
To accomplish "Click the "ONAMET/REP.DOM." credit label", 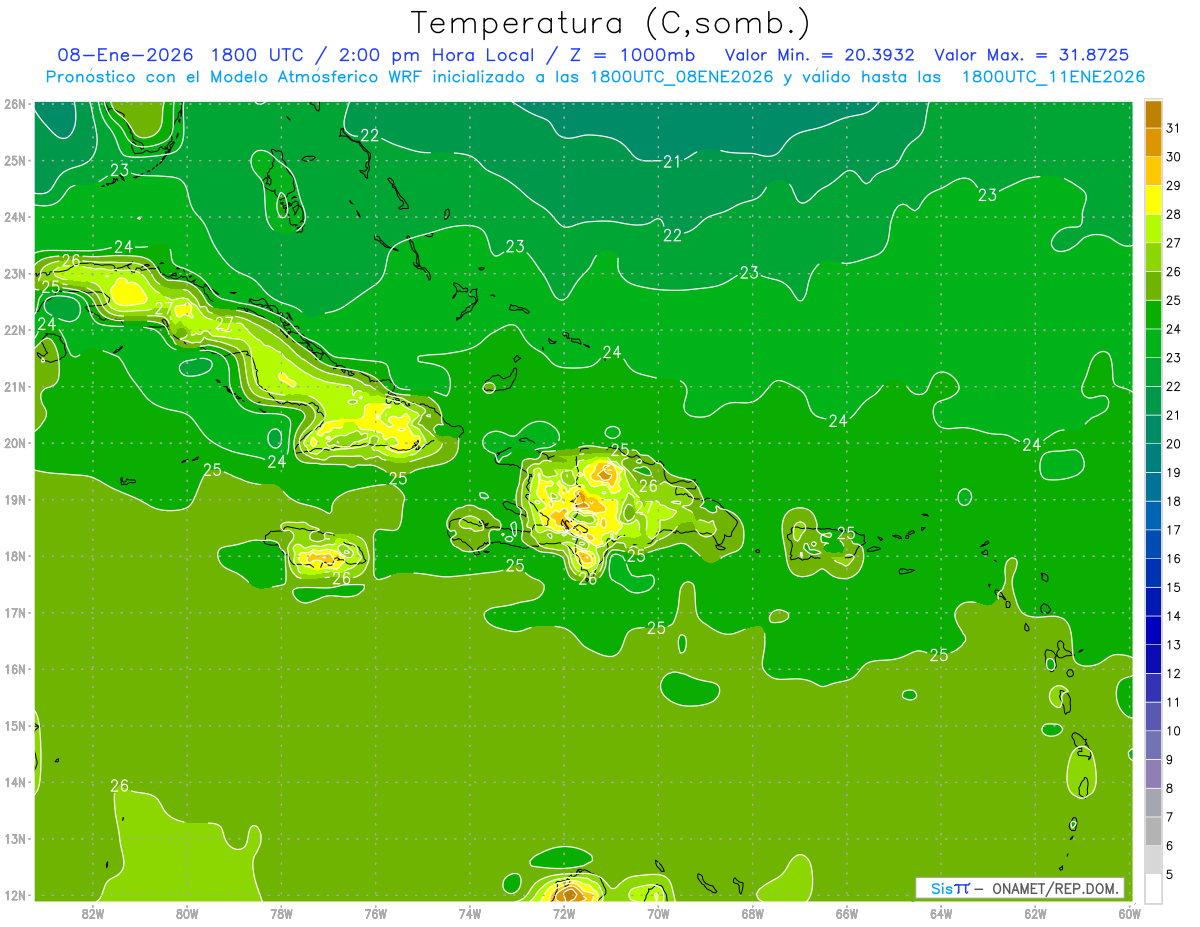I will pyautogui.click(x=1054, y=888).
